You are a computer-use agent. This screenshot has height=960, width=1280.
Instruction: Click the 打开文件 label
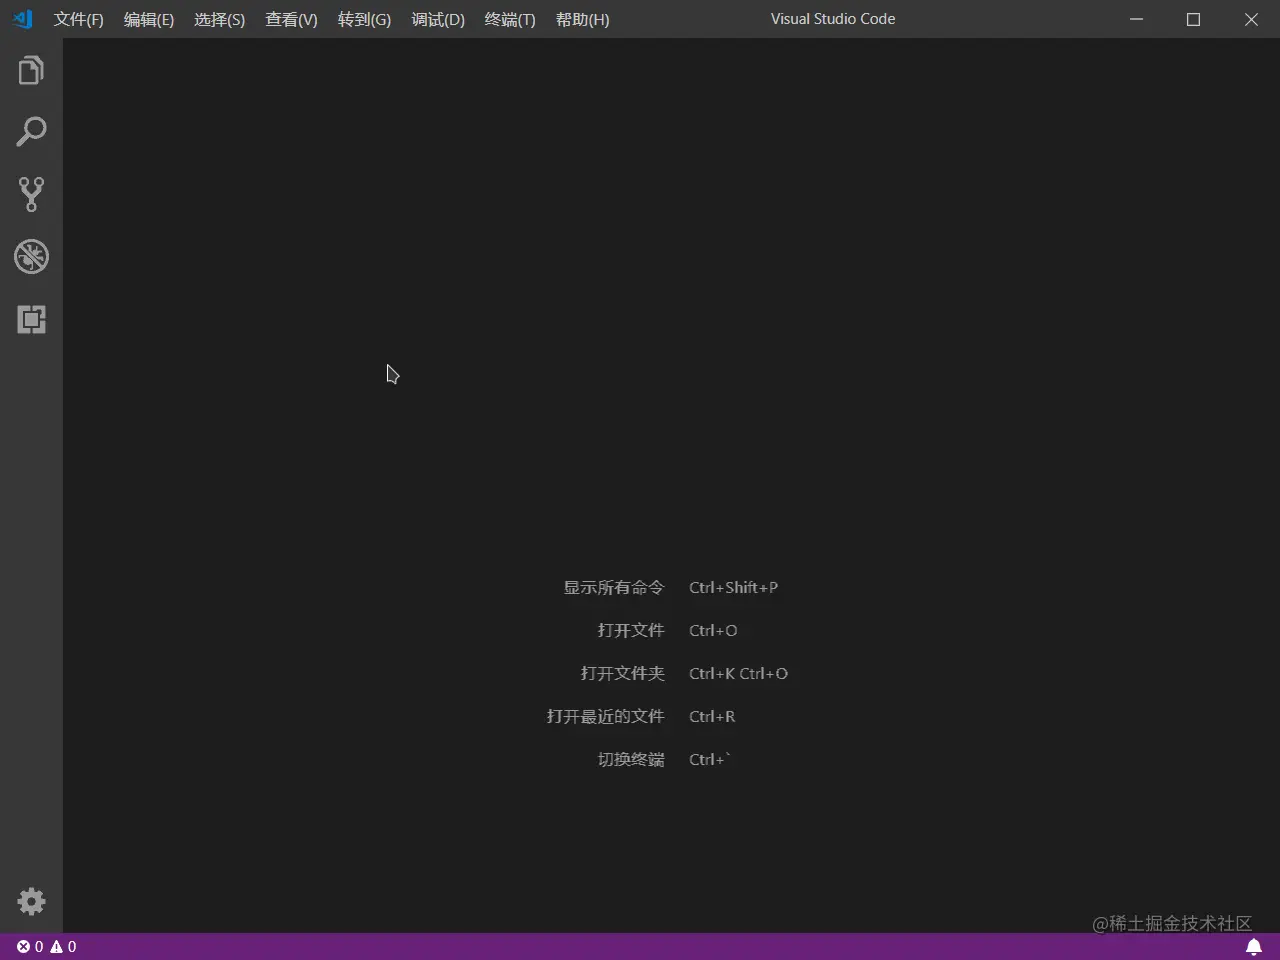(630, 631)
